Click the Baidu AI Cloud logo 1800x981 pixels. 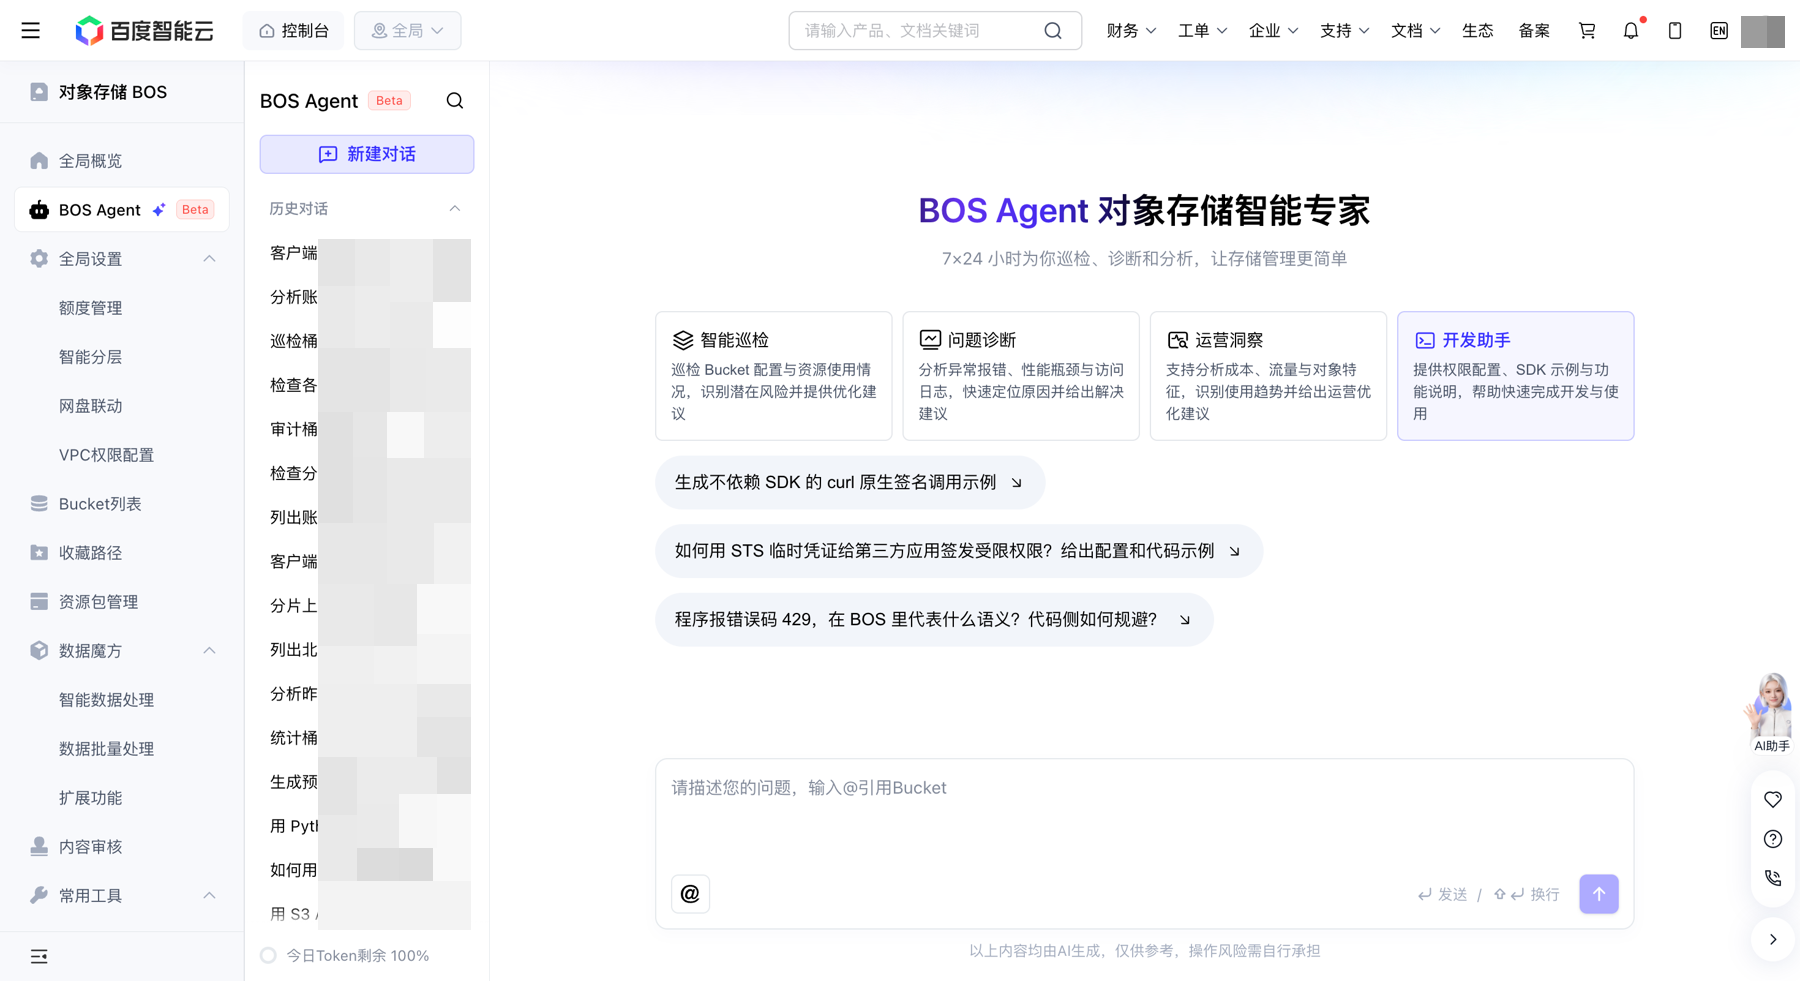pos(145,31)
